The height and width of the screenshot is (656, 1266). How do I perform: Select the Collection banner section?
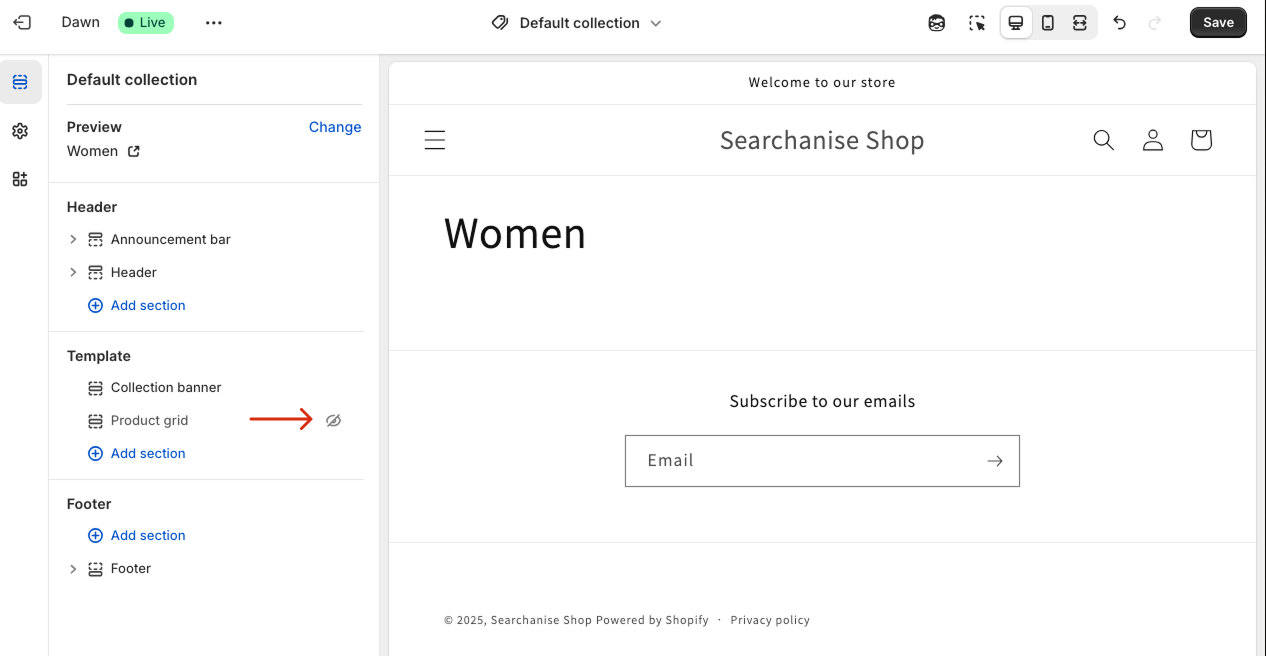[x=166, y=388]
